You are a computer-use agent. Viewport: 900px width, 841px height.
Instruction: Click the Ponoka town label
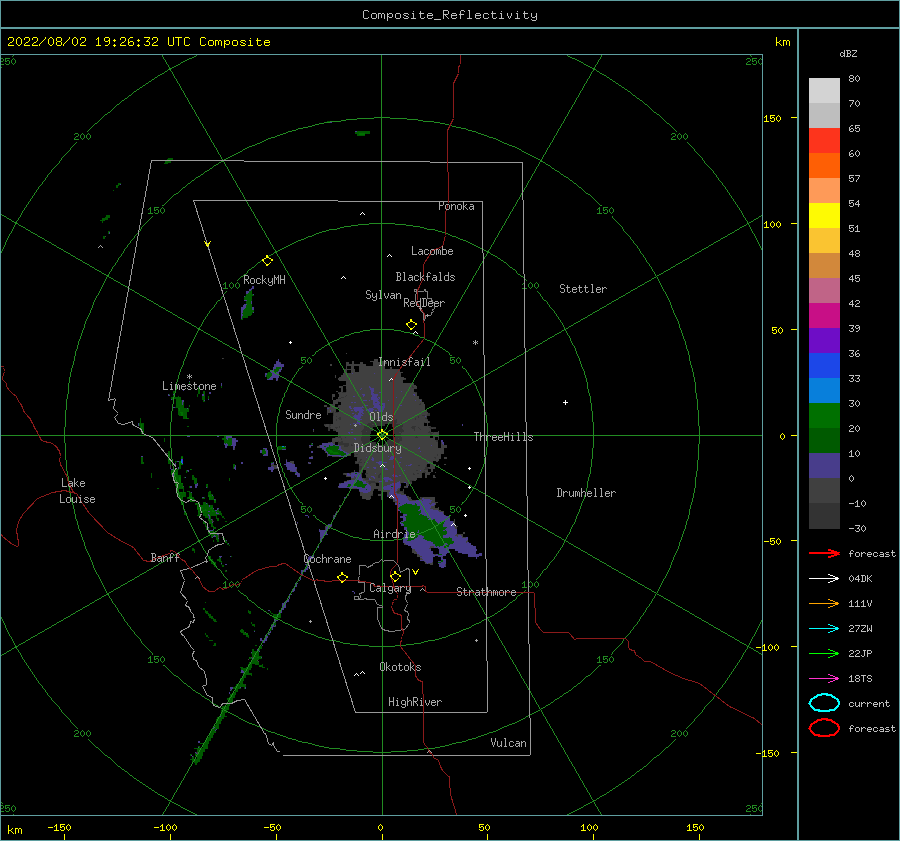click(x=456, y=206)
